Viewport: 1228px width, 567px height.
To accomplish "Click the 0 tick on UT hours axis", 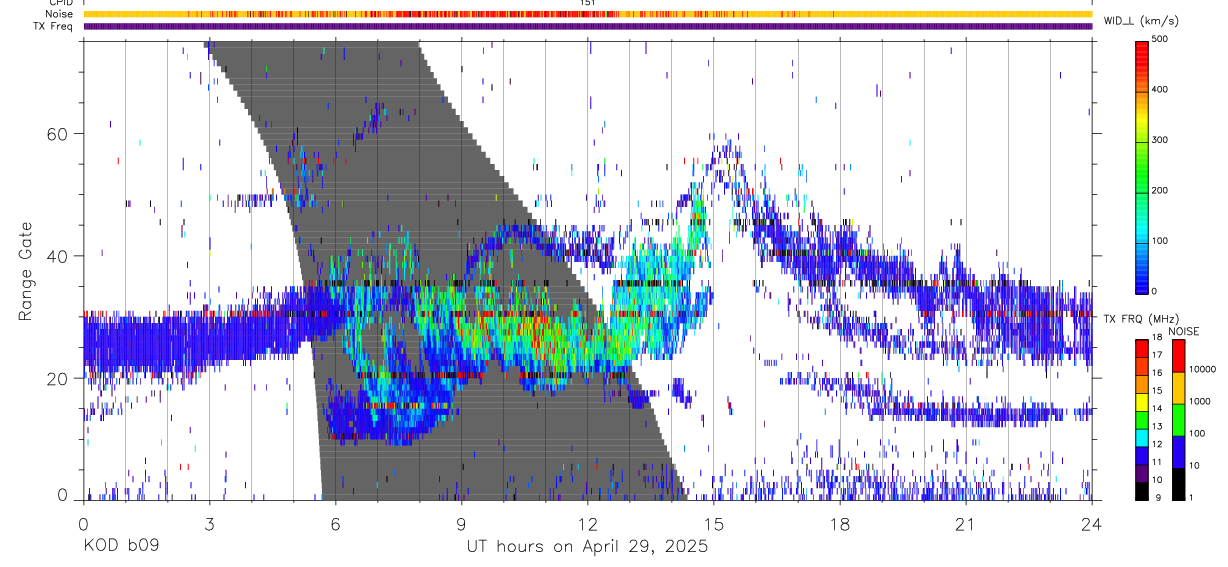I will tap(83, 523).
